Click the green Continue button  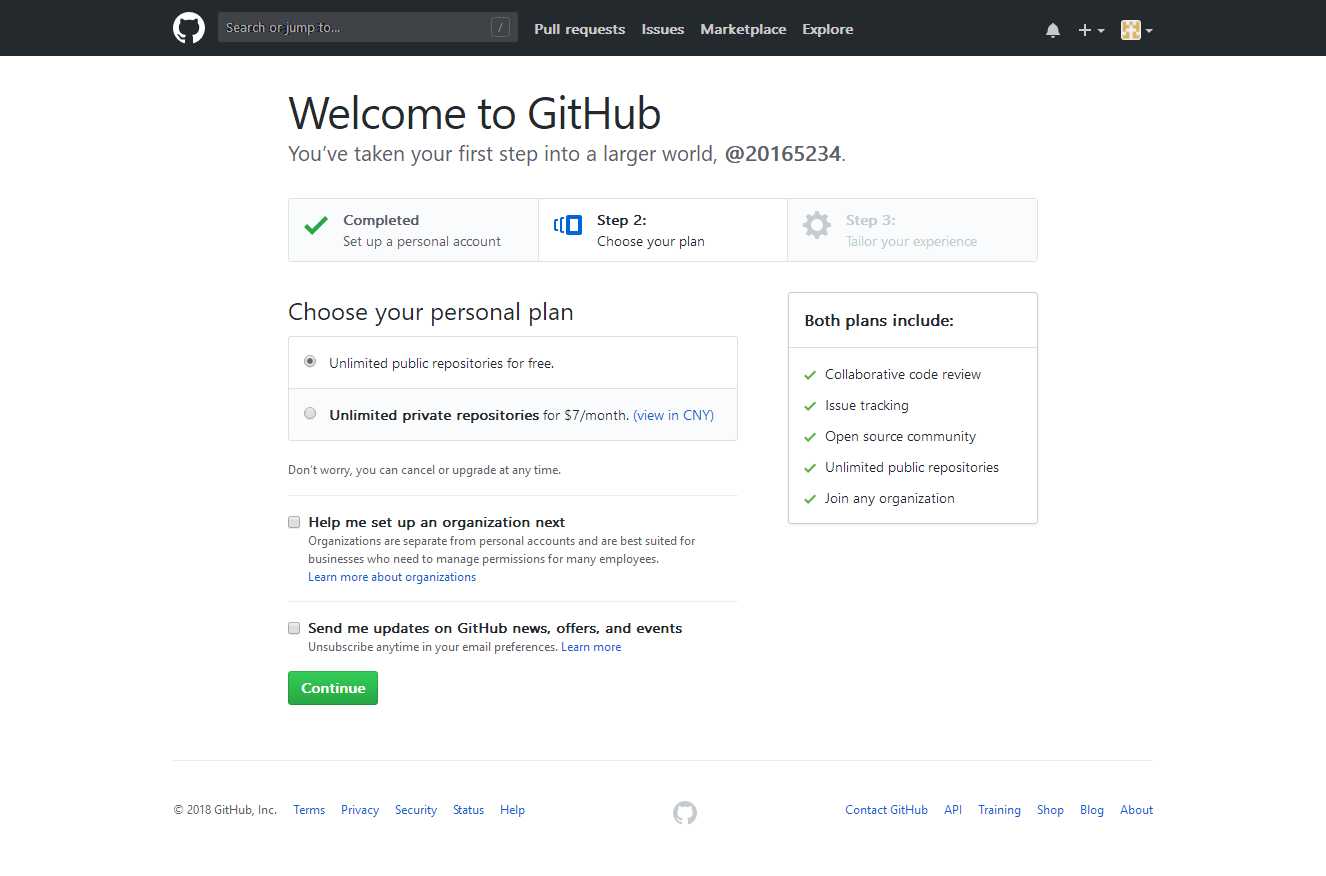click(x=333, y=688)
